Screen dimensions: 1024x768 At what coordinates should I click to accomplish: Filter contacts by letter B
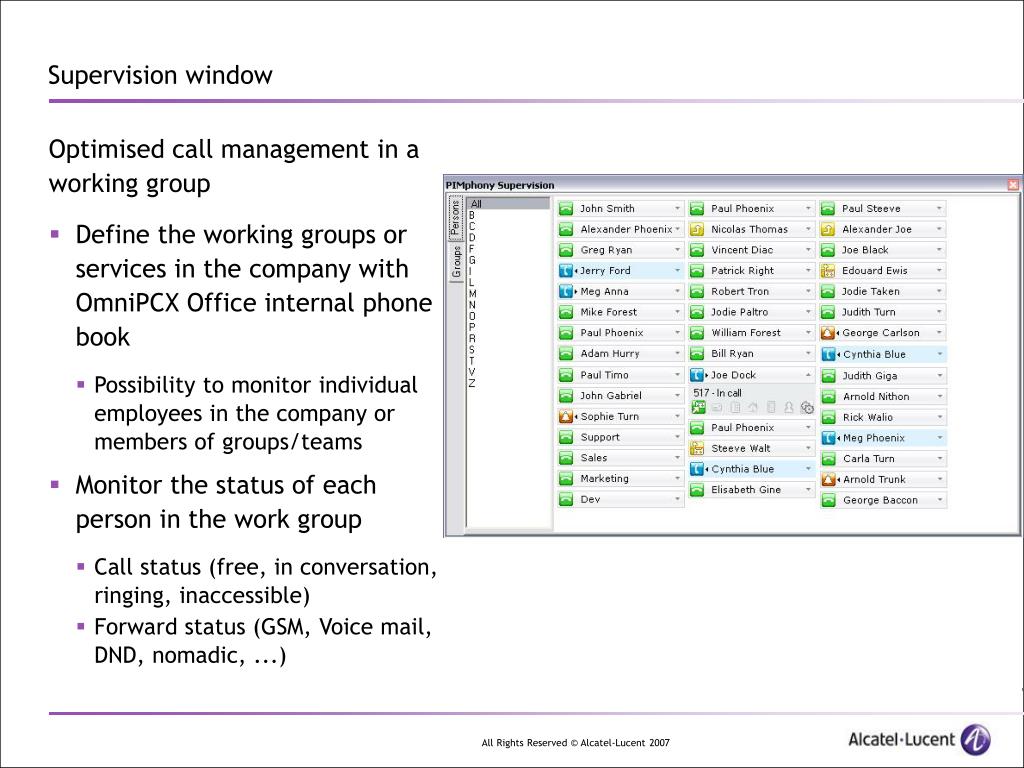[x=472, y=215]
